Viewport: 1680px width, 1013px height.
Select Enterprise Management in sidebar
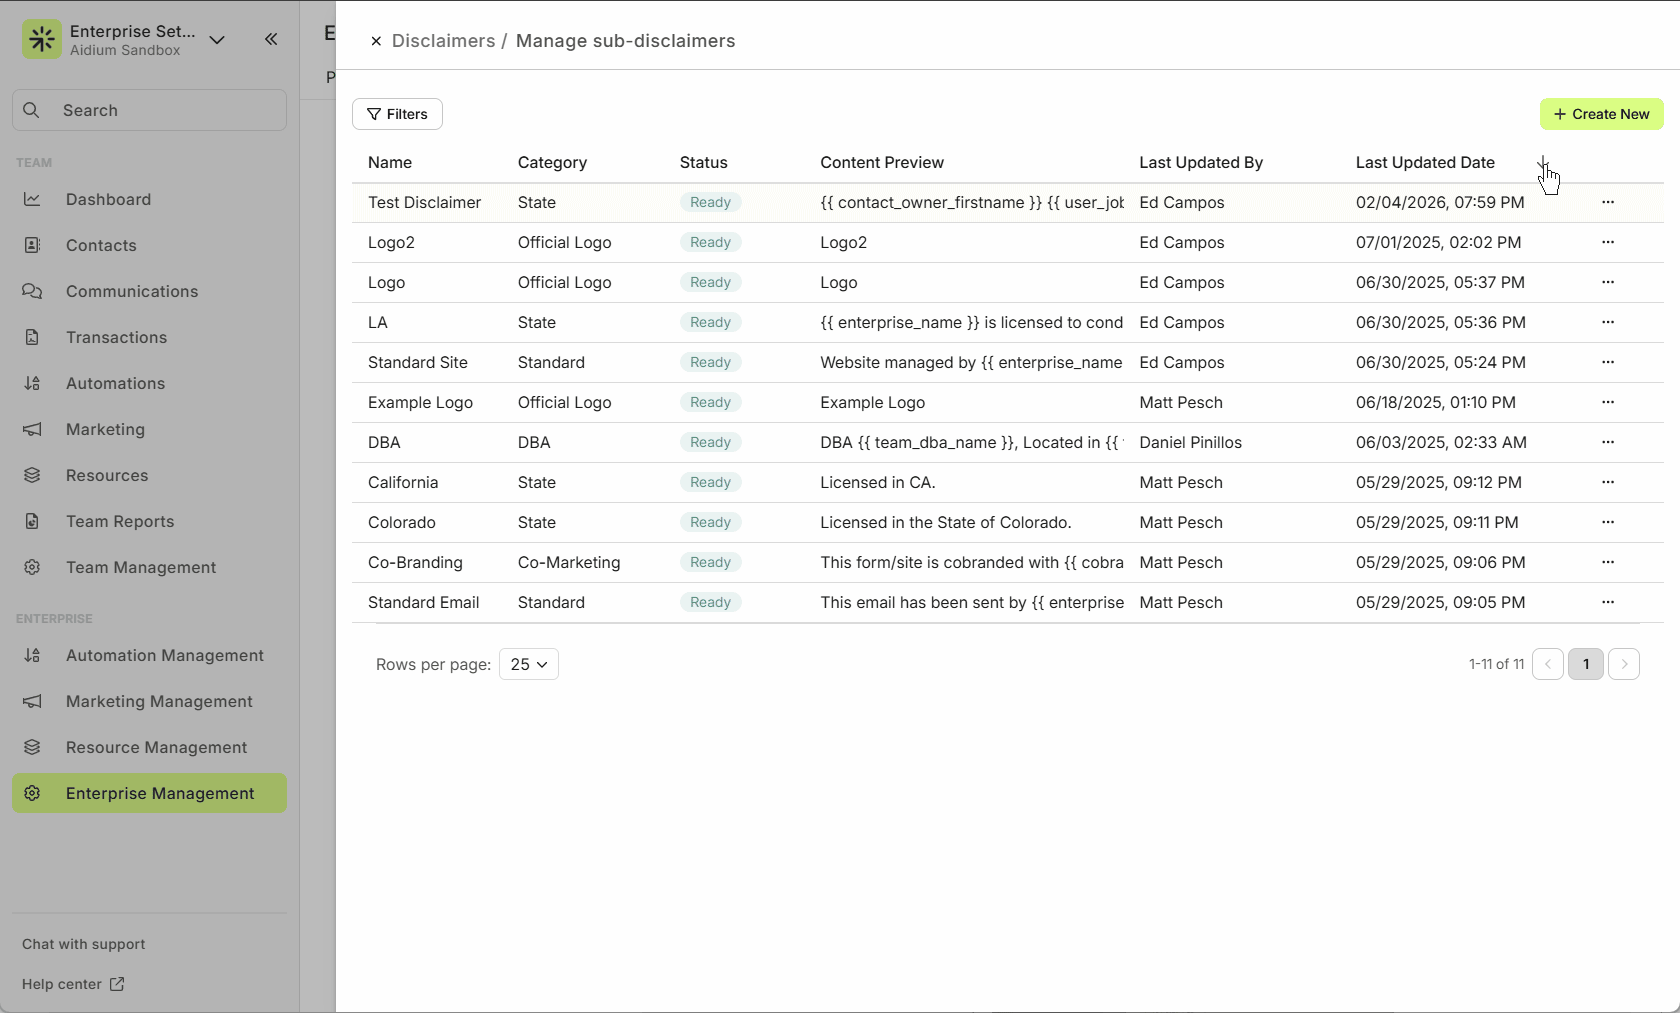(159, 793)
